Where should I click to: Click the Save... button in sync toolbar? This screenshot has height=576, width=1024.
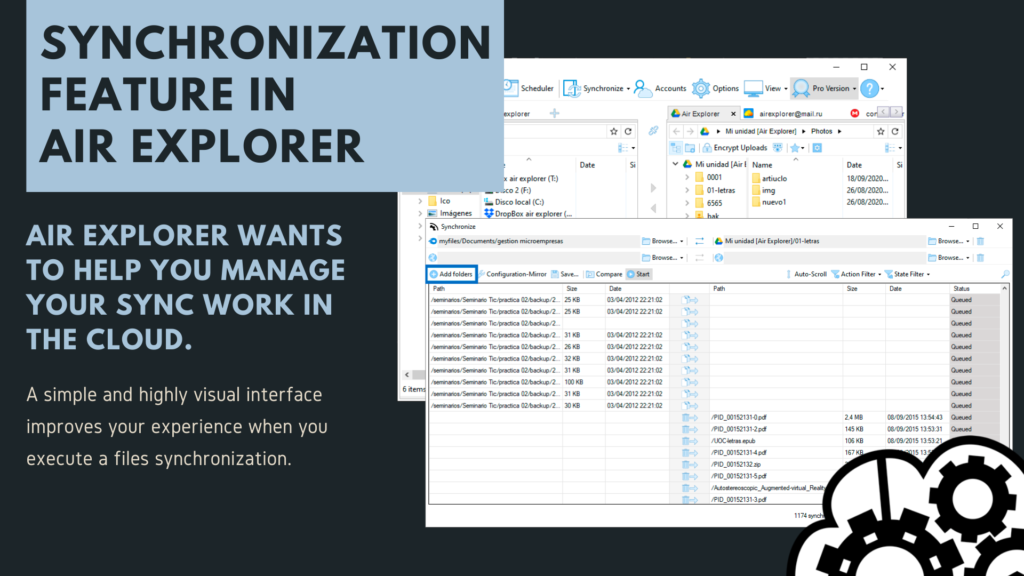565,274
